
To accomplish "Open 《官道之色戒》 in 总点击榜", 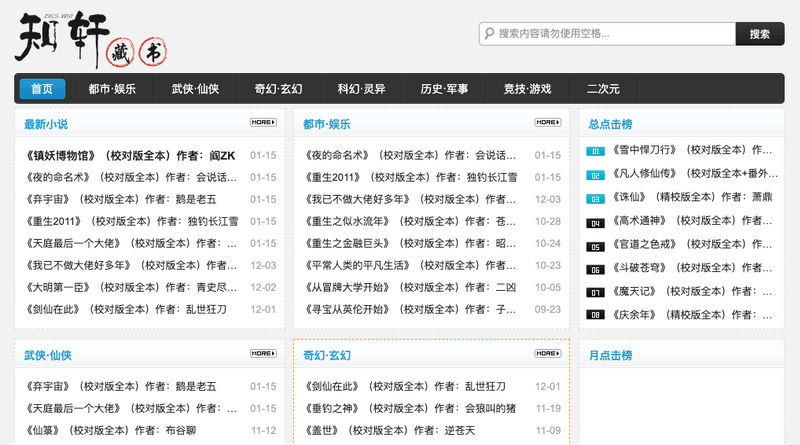I will click(692, 244).
